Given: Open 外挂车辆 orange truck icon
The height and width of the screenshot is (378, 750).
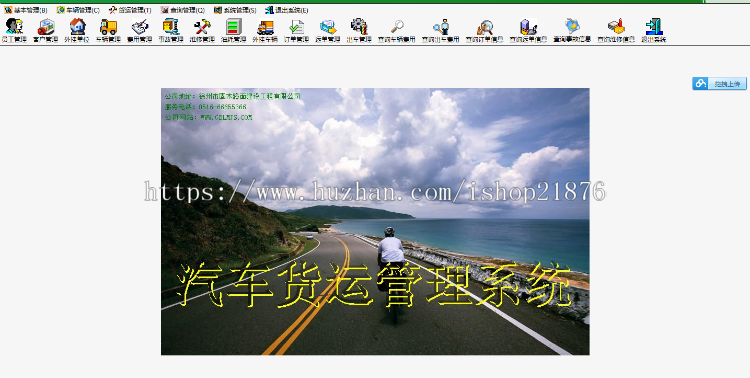Looking at the screenshot, I should (x=265, y=31).
